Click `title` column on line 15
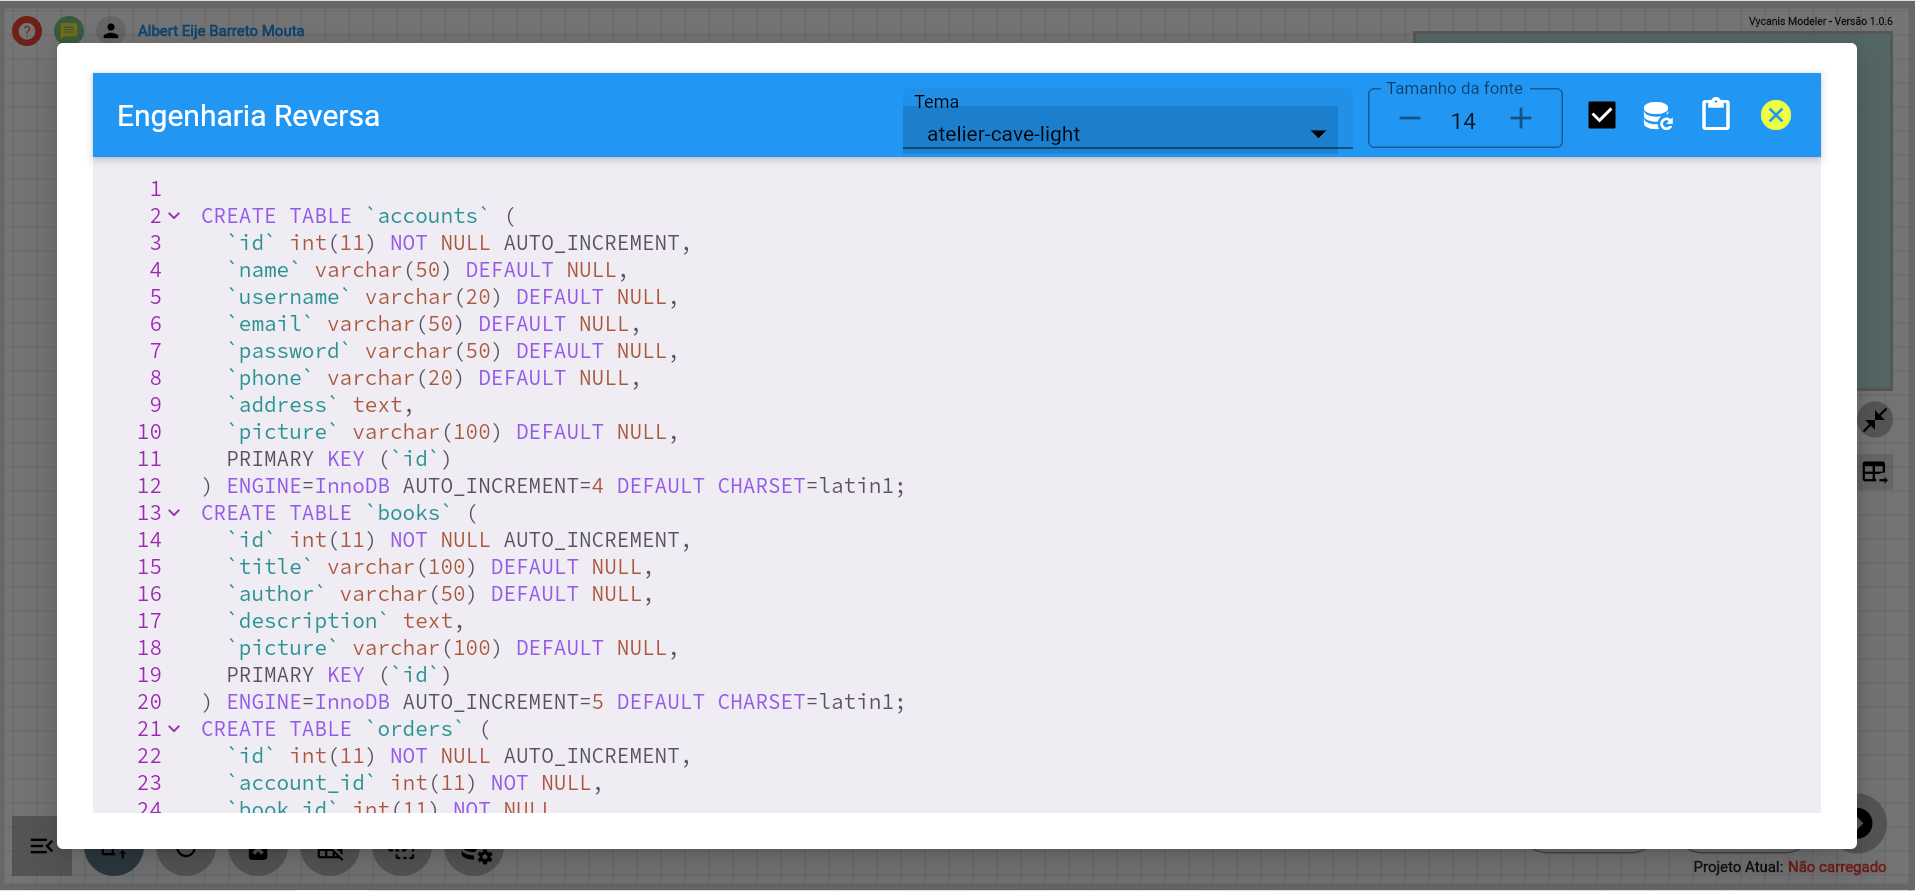The height and width of the screenshot is (891, 1915). pyautogui.click(x=270, y=567)
